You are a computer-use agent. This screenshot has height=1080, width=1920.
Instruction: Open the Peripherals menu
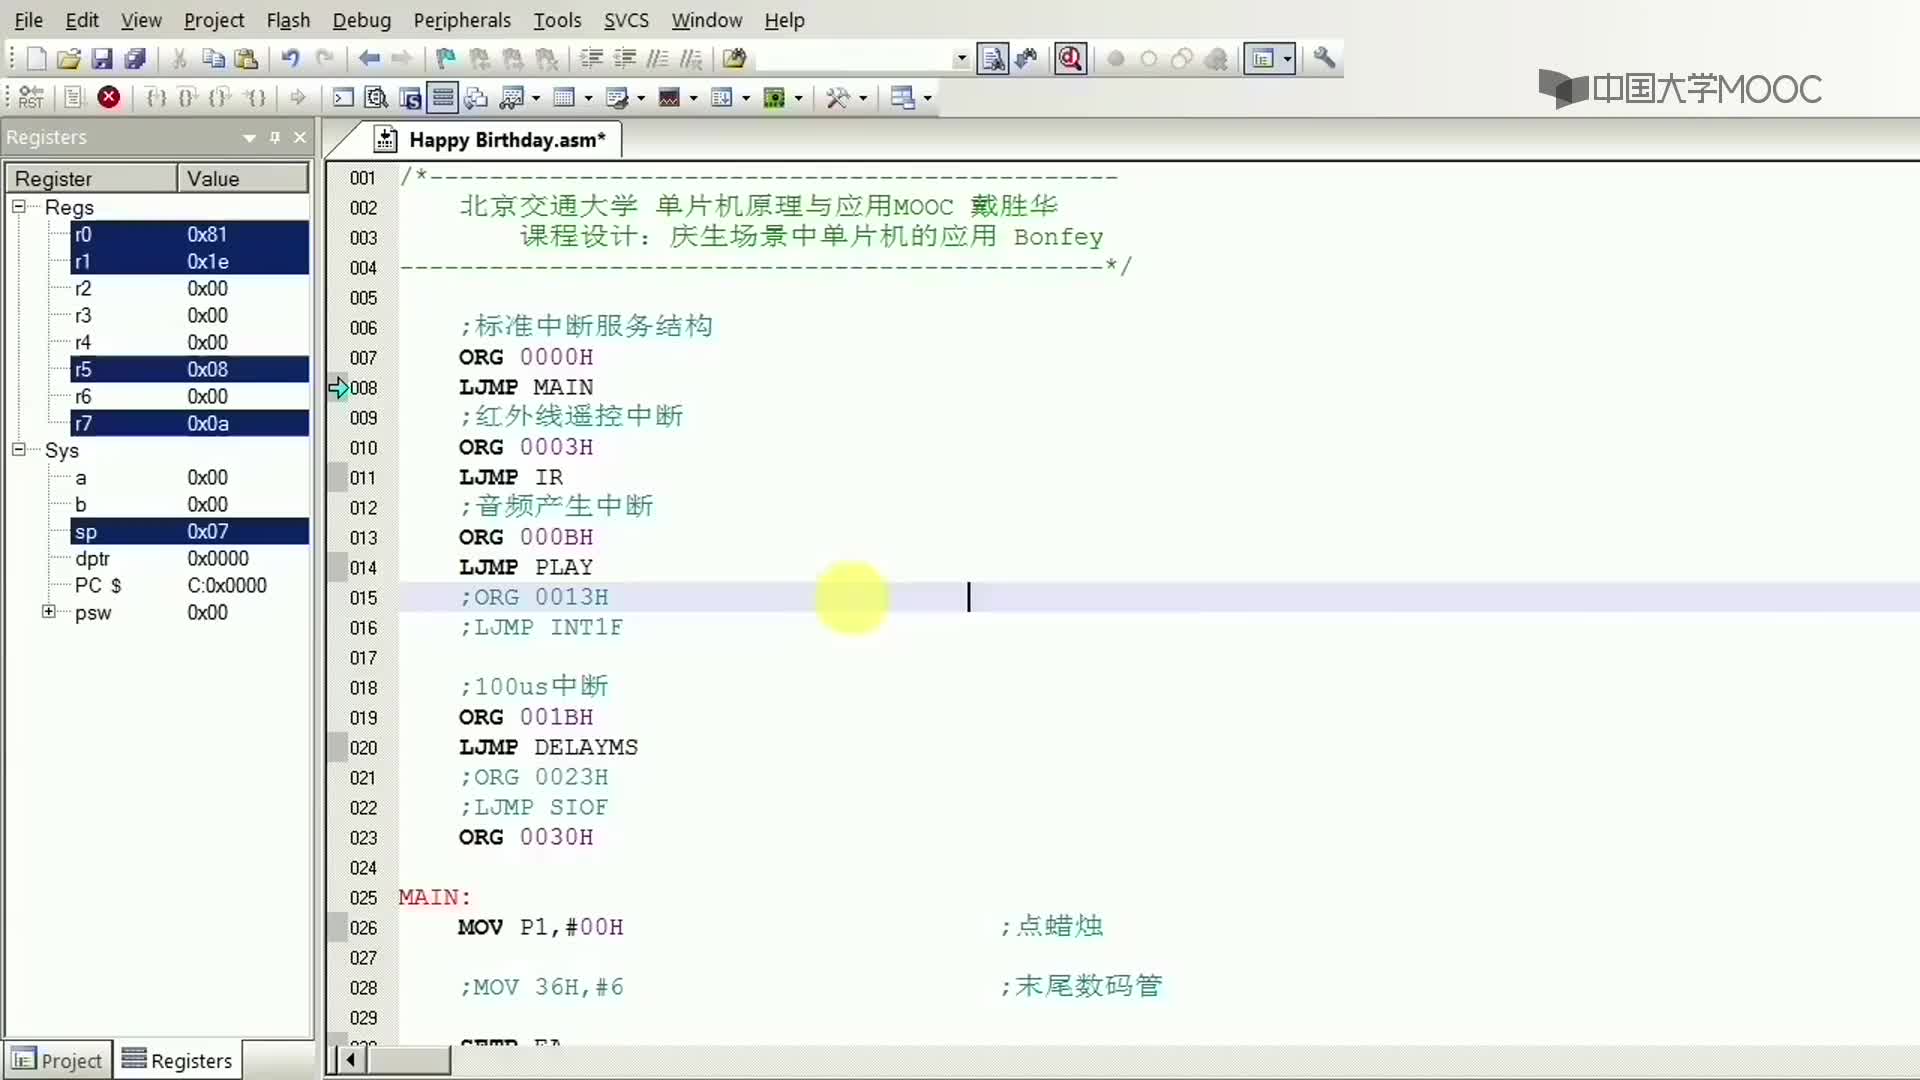462,20
